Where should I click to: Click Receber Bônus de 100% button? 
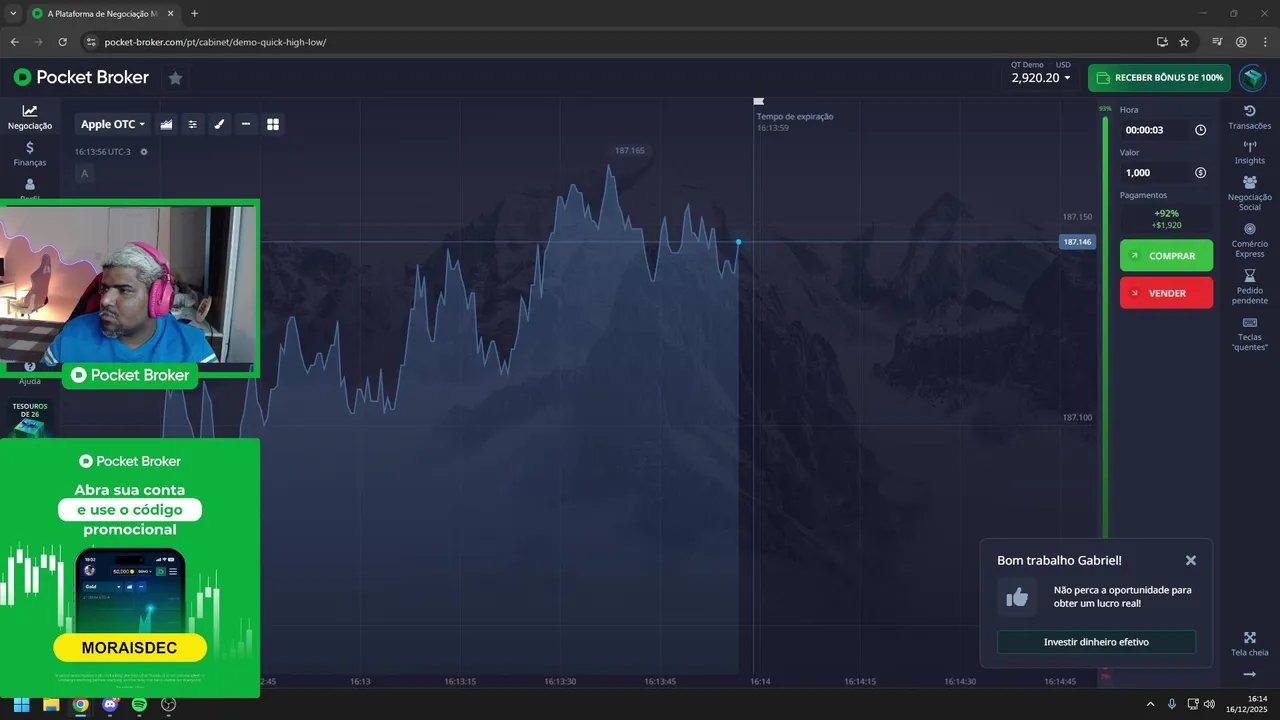pyautogui.click(x=1159, y=77)
